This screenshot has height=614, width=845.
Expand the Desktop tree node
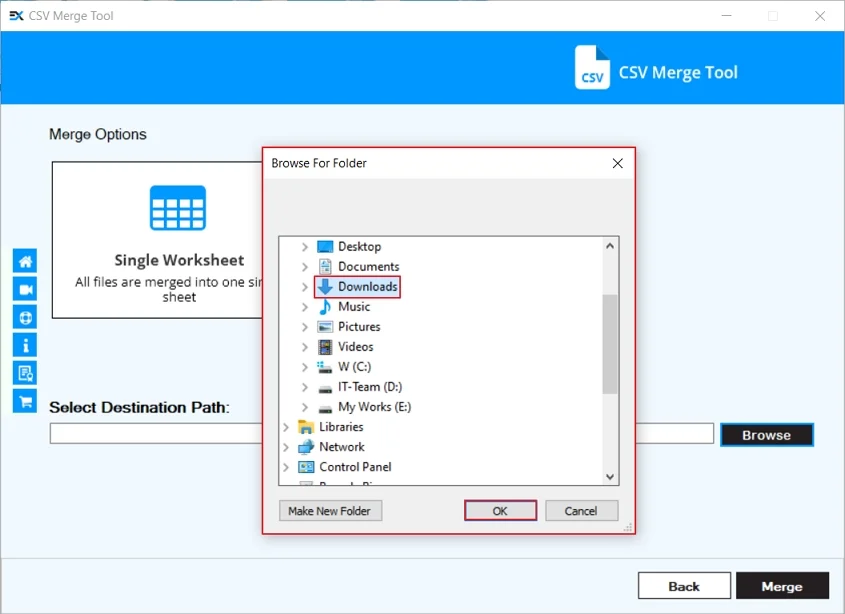point(304,246)
